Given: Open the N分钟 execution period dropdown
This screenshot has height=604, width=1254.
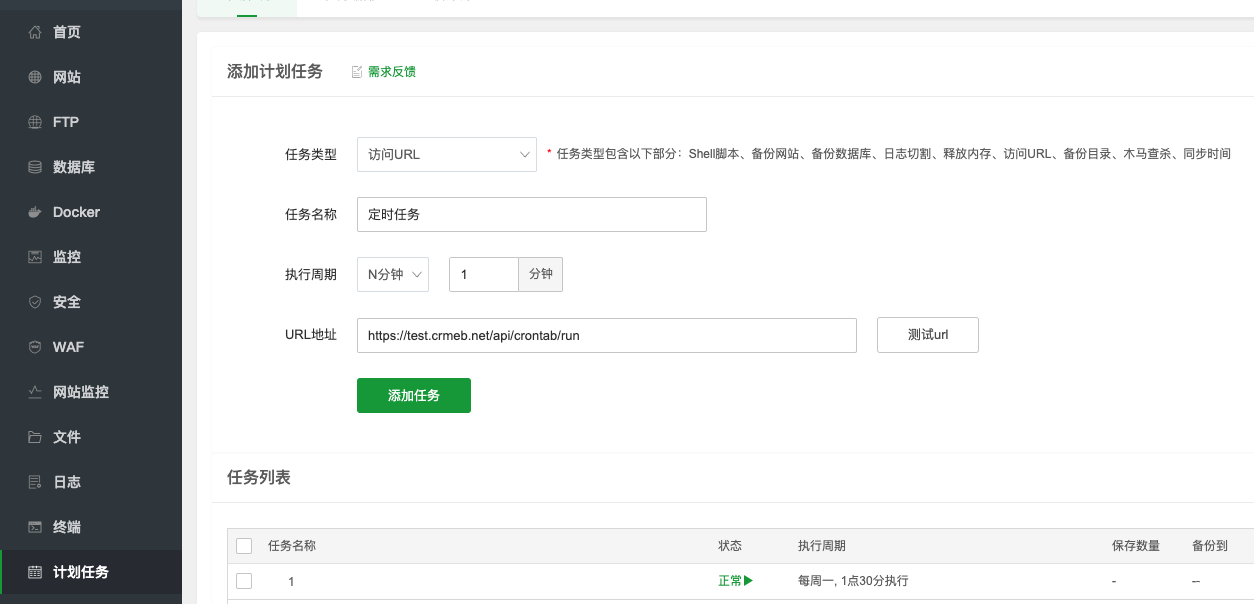Looking at the screenshot, I should click(x=392, y=275).
